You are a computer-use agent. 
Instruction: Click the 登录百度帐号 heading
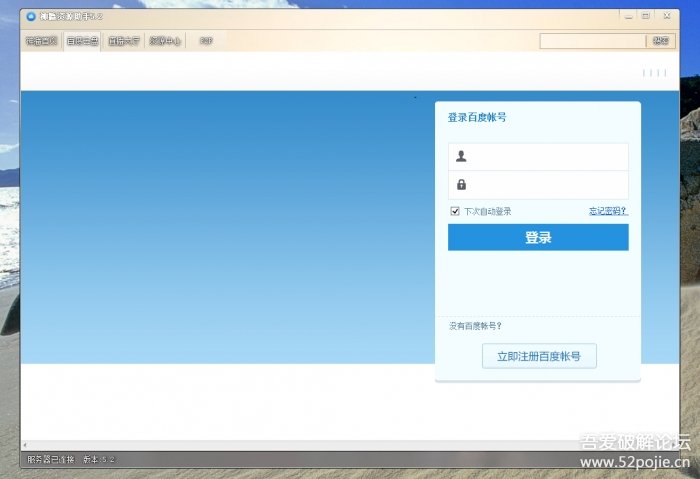click(x=477, y=117)
